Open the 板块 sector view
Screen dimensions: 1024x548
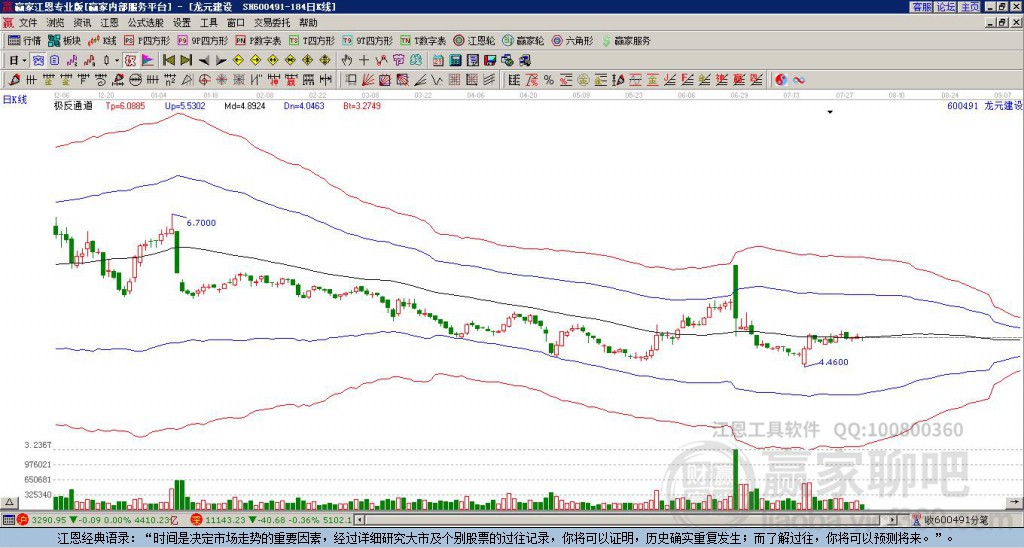point(64,40)
